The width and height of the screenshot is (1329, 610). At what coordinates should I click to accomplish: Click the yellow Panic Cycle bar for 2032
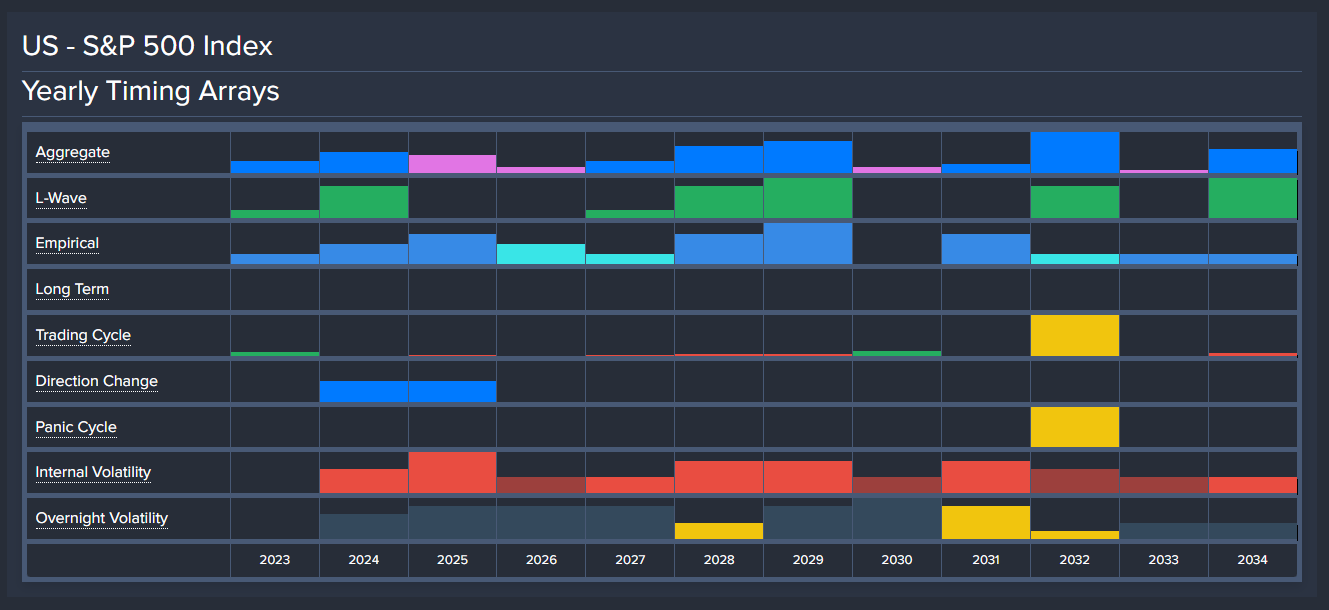pyautogui.click(x=1075, y=427)
